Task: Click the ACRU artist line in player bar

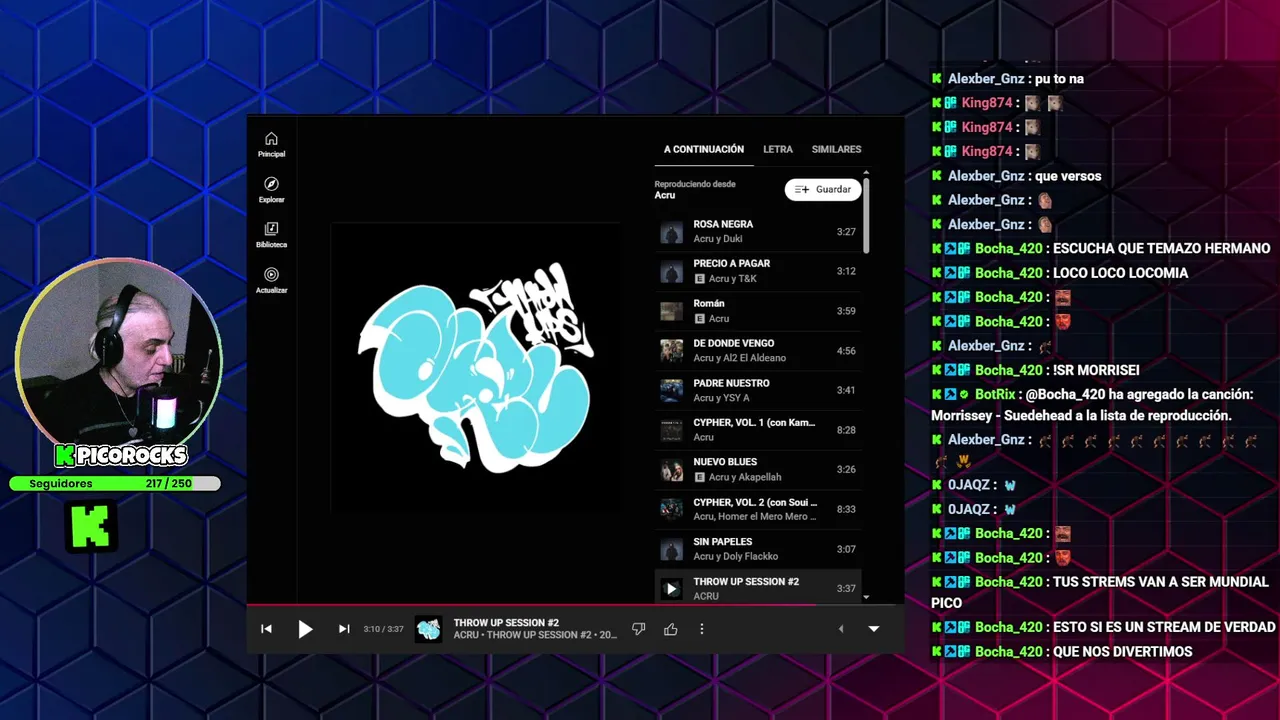Action: (535, 635)
